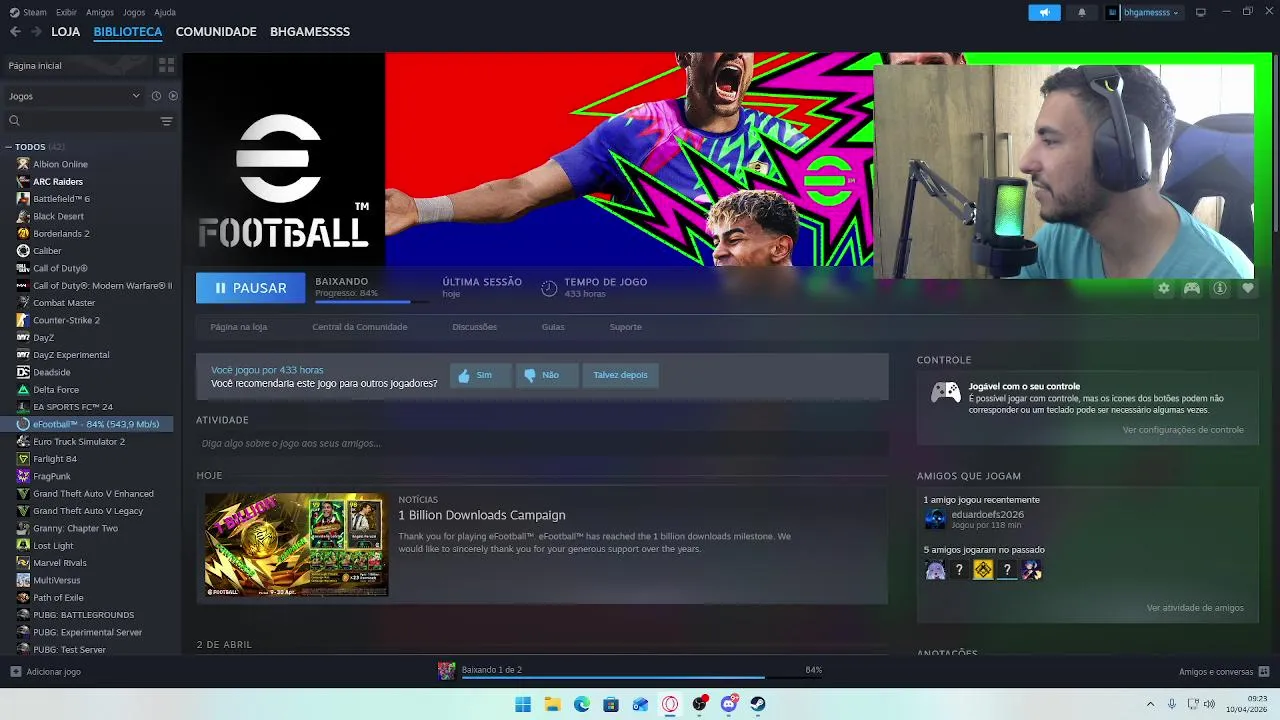Add eFootball to favorites heart

1248,288
